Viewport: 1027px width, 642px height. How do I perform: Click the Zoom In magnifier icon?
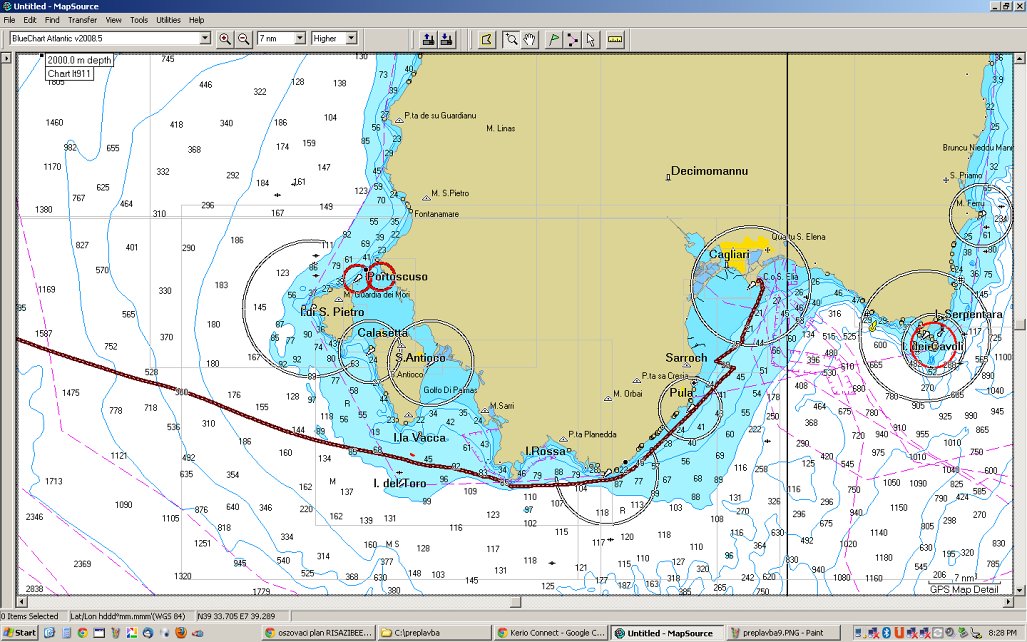coord(225,39)
